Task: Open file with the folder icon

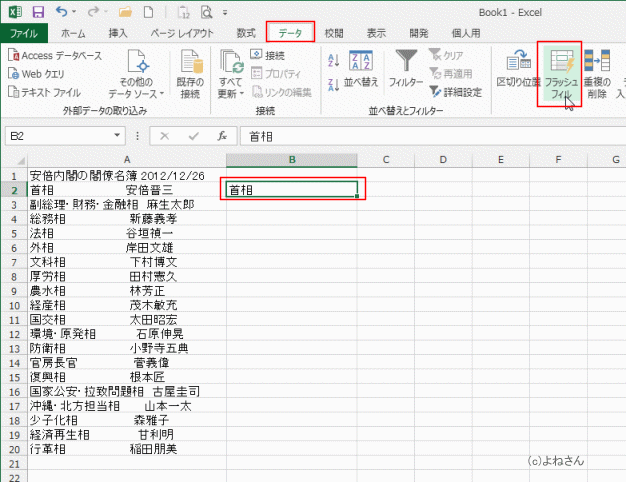Action: click(x=125, y=12)
